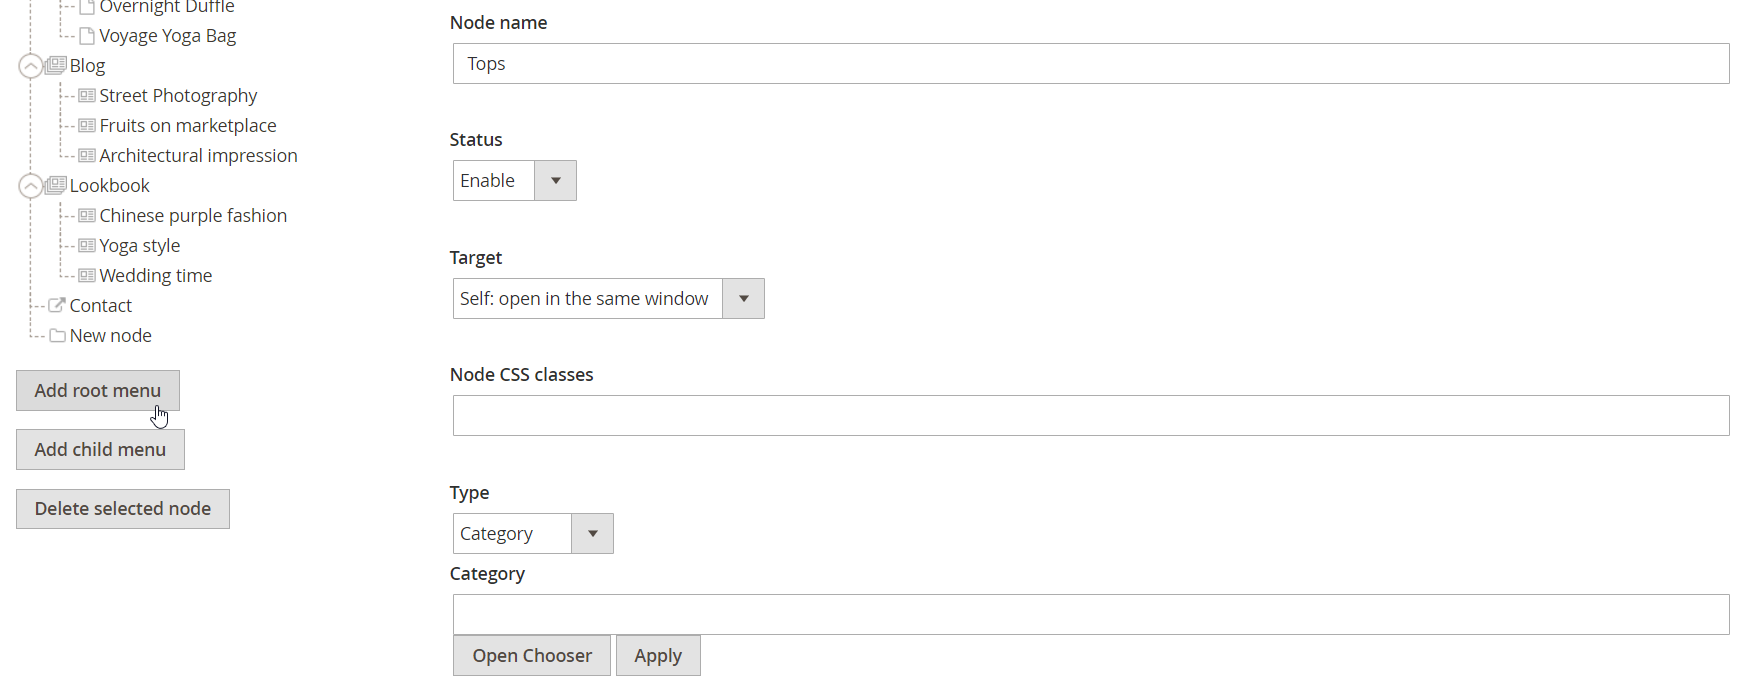Click the external link icon beside Contact
Viewport: 1742px width, 693px height.
tap(57, 305)
